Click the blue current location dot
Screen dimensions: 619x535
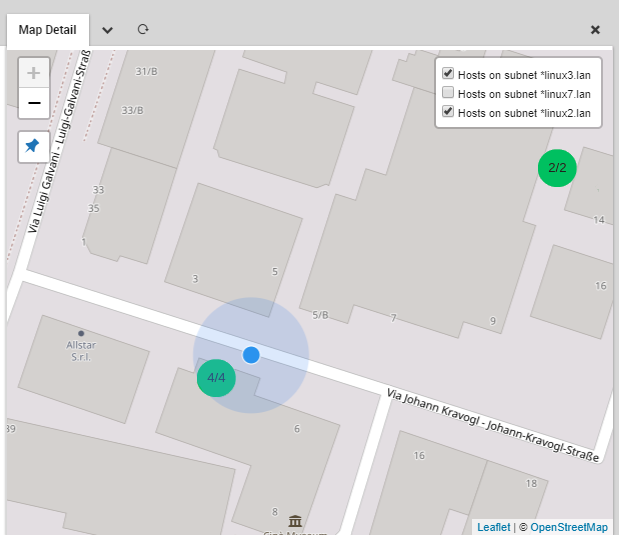[x=251, y=355]
